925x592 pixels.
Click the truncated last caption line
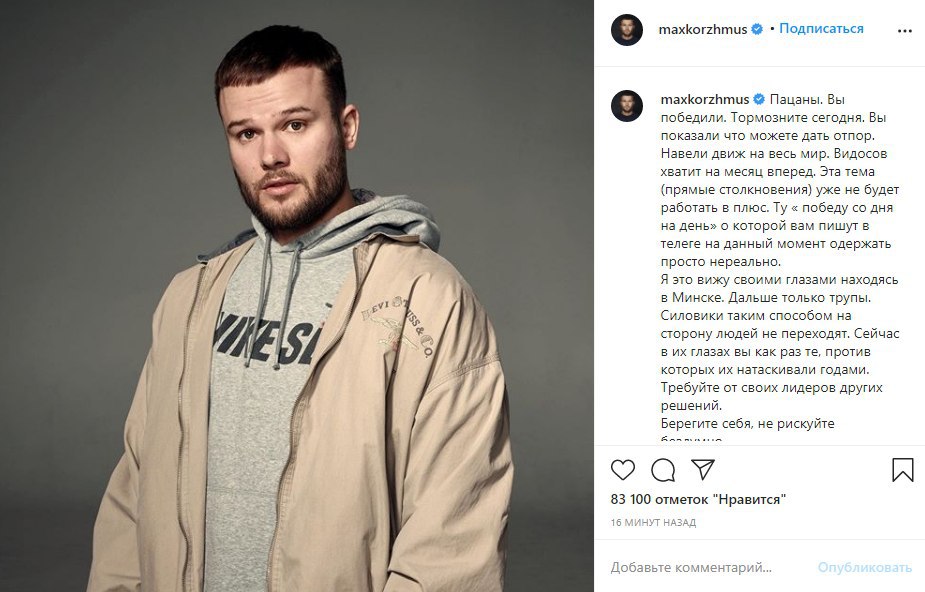(x=691, y=439)
